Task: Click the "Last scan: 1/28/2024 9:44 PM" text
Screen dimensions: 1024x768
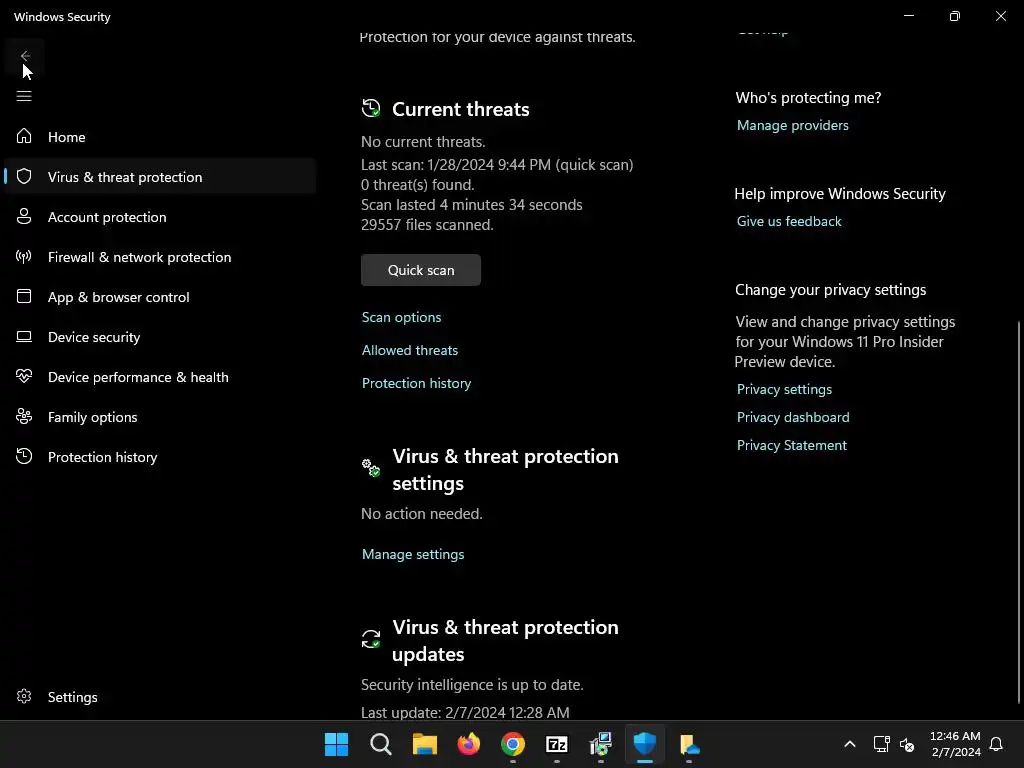Action: (456, 165)
